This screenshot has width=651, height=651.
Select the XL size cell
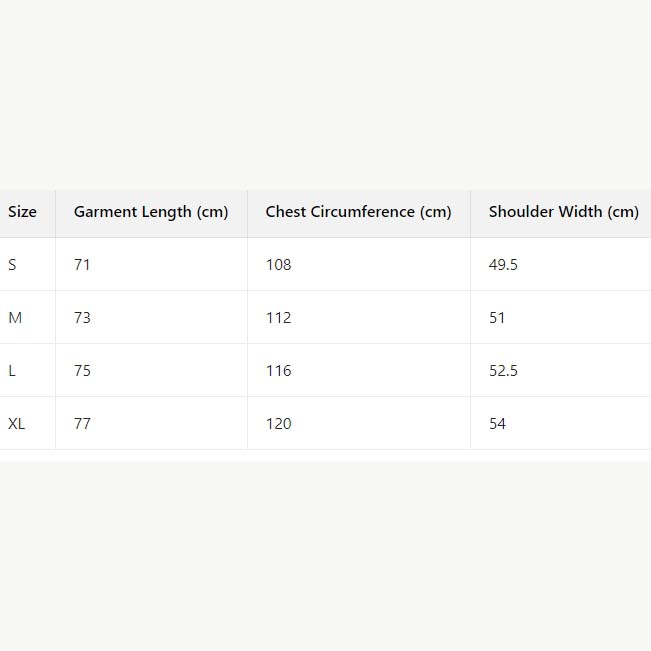click(x=17, y=424)
